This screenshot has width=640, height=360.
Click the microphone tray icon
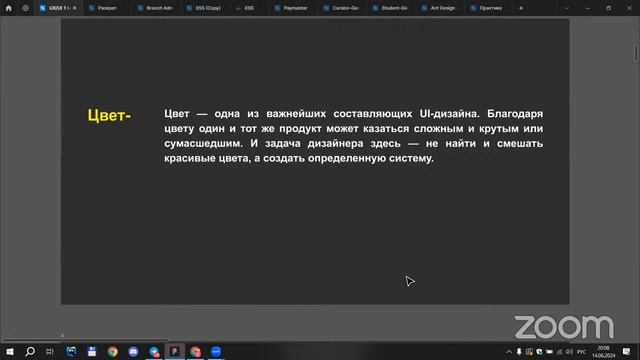519,352
